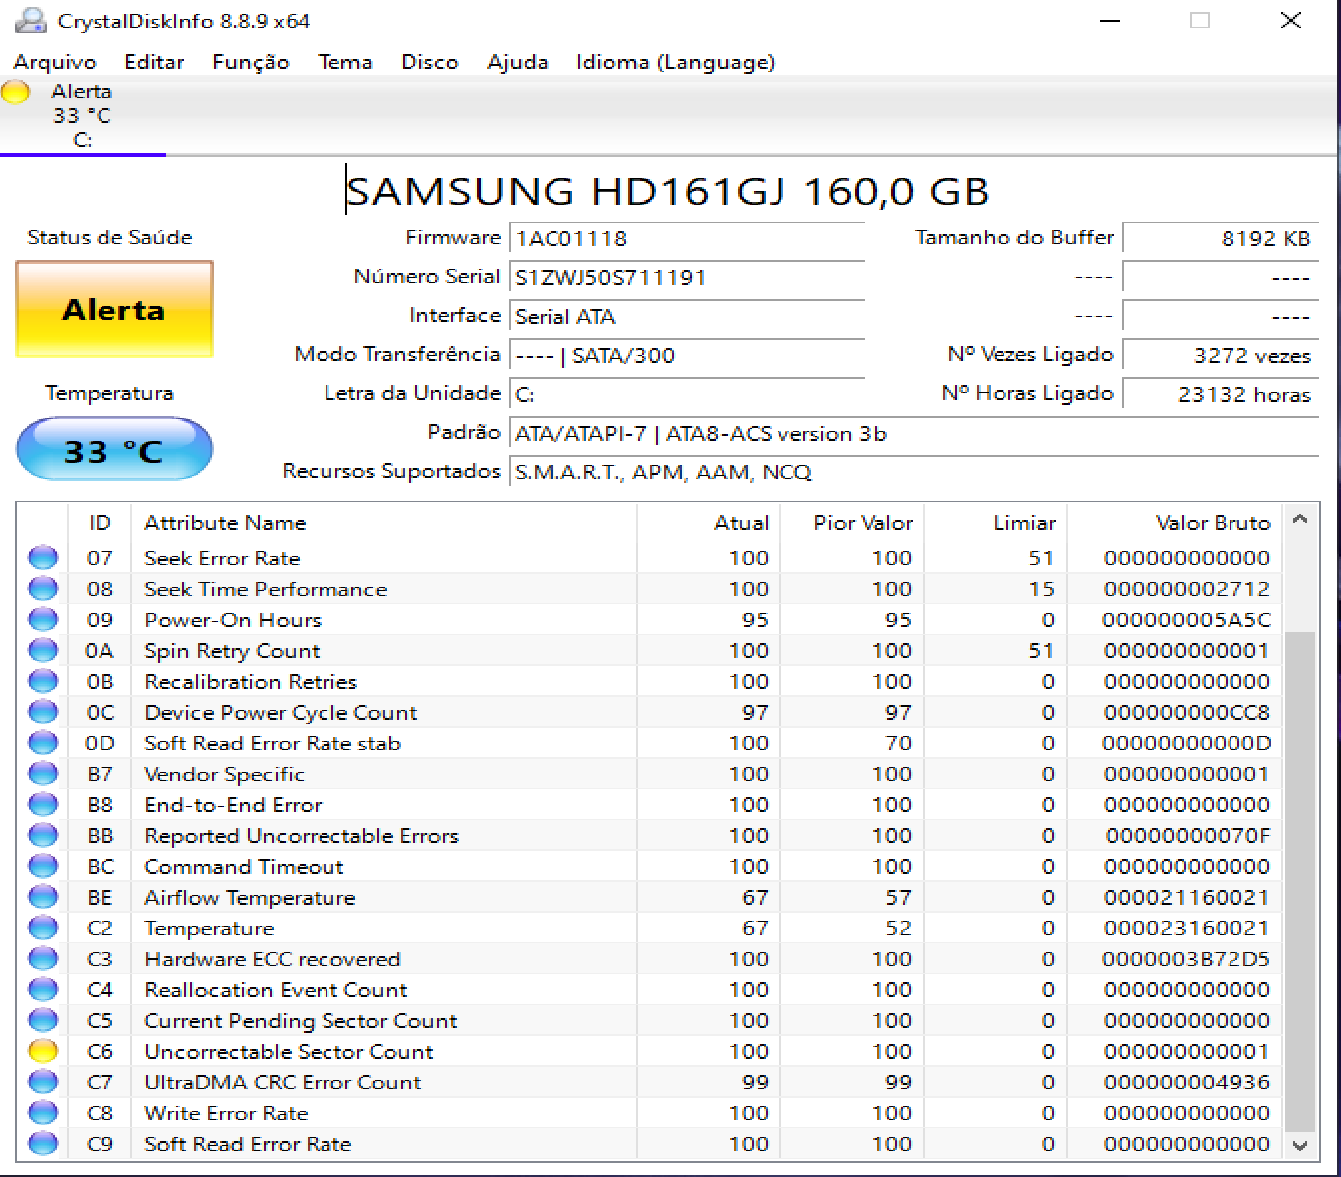Click the blue status icon for Soft Read Error Rate C9

[43, 1144]
